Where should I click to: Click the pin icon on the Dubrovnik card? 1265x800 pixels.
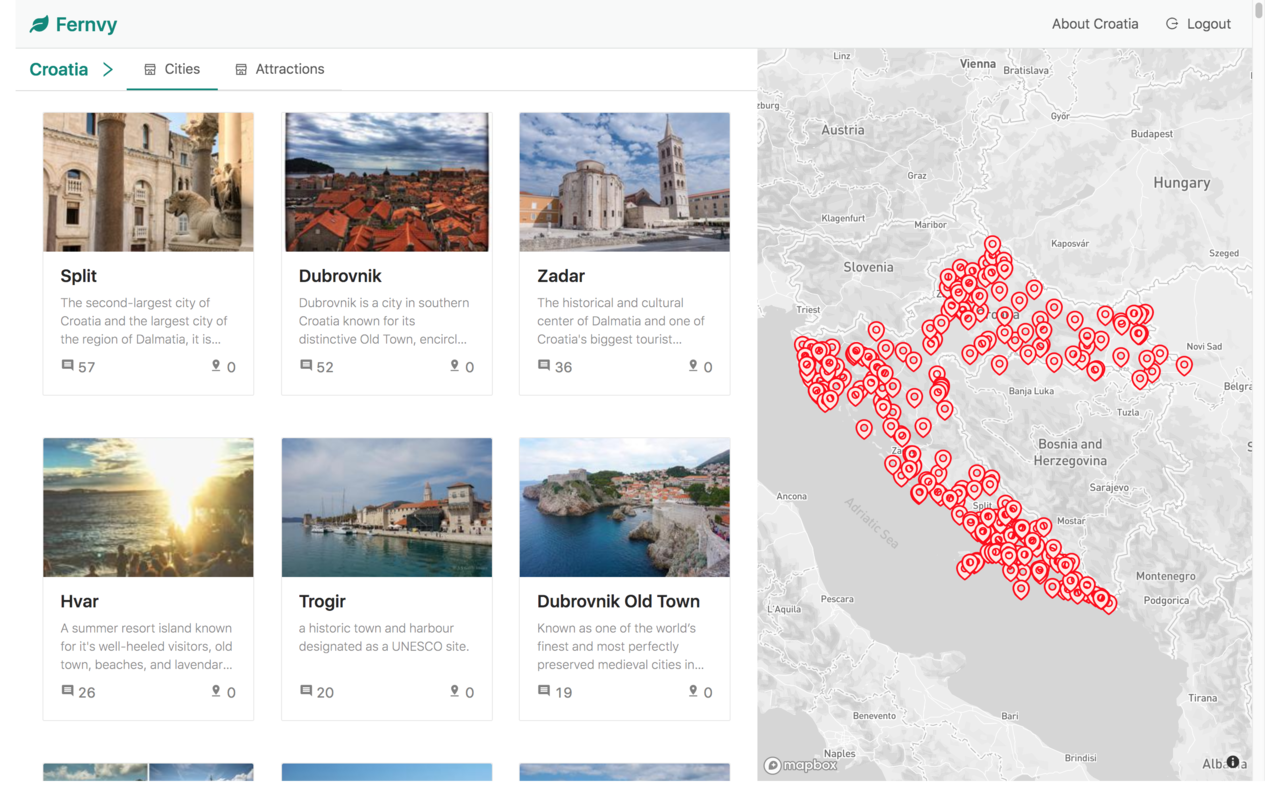pos(453,366)
